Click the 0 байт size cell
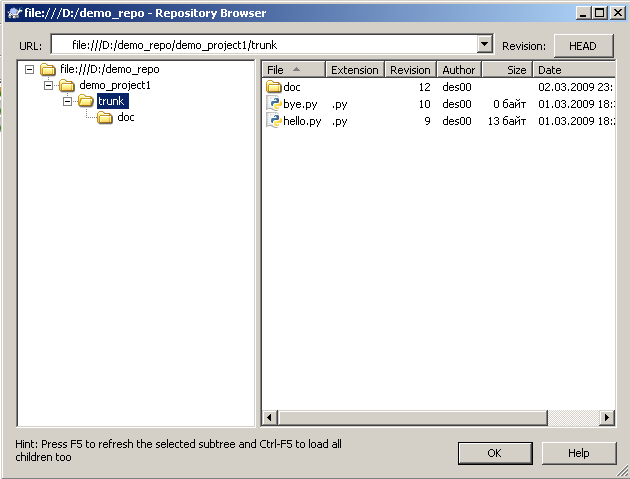630x479 pixels. pyautogui.click(x=509, y=104)
